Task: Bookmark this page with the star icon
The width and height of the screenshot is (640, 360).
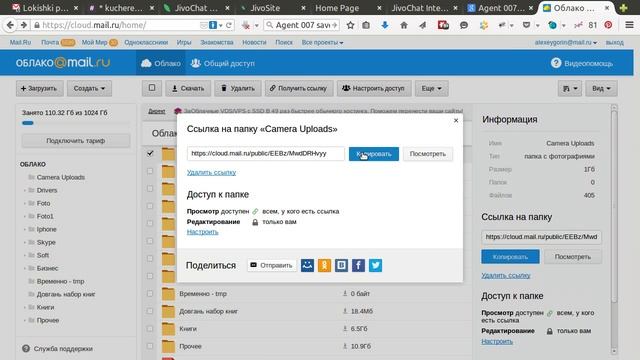Action: 350,25
